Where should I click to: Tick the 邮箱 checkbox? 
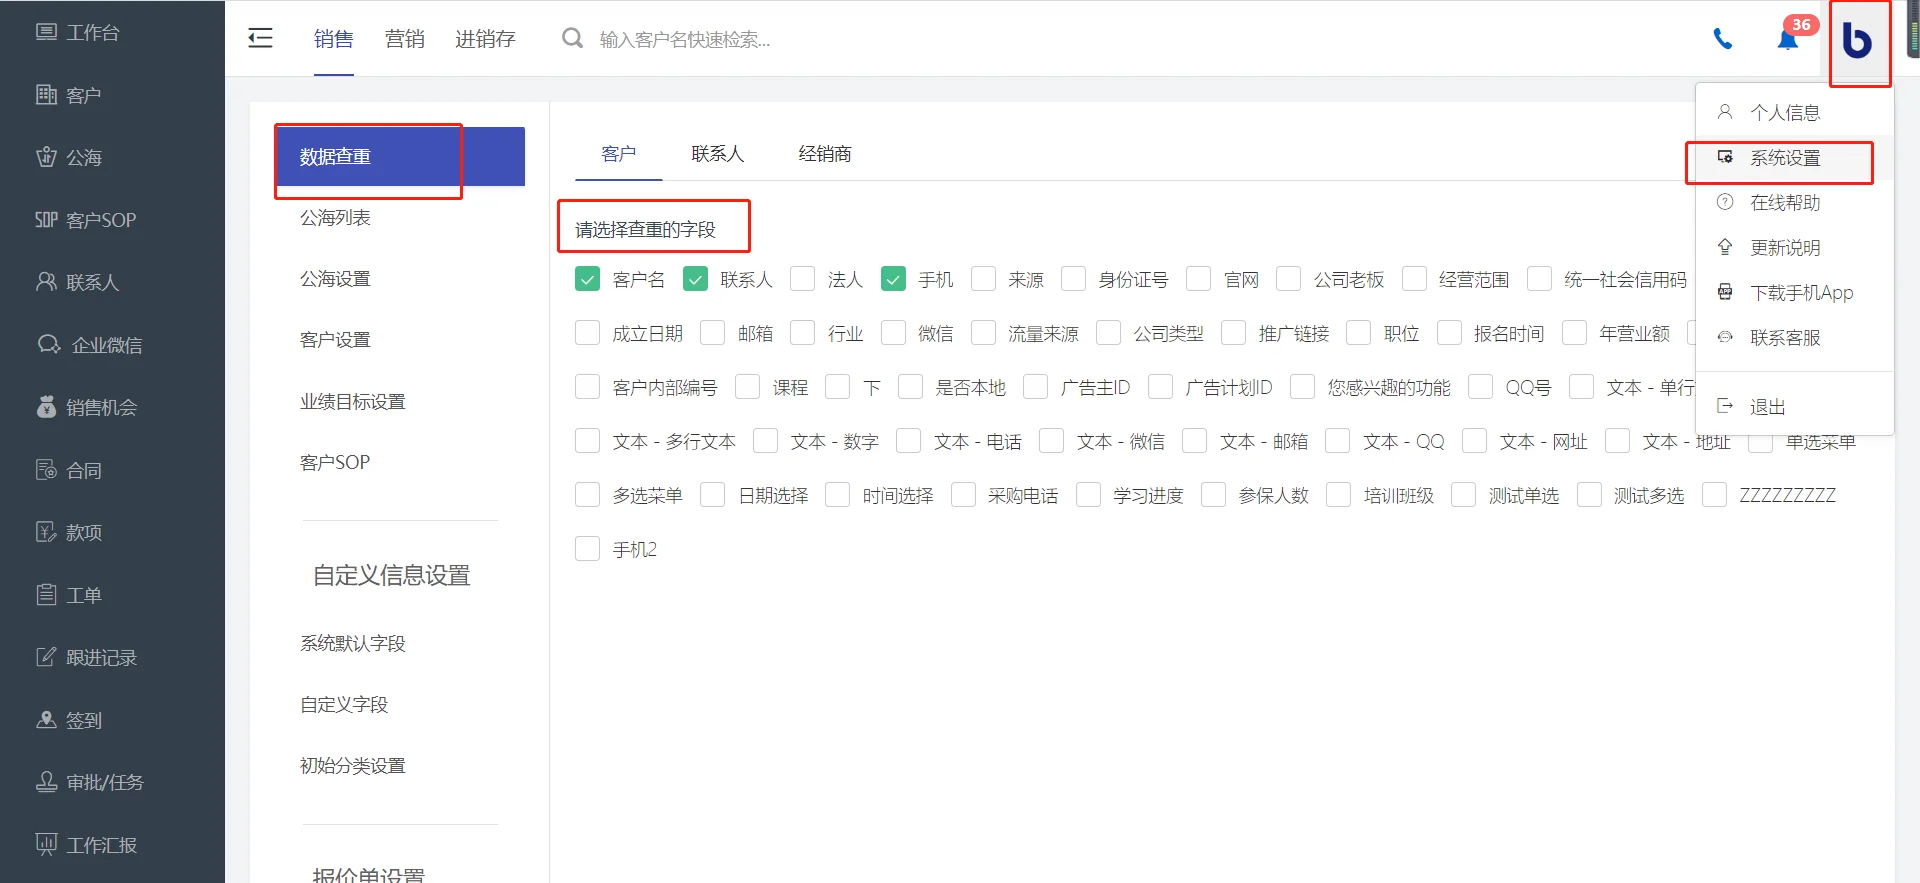(713, 333)
